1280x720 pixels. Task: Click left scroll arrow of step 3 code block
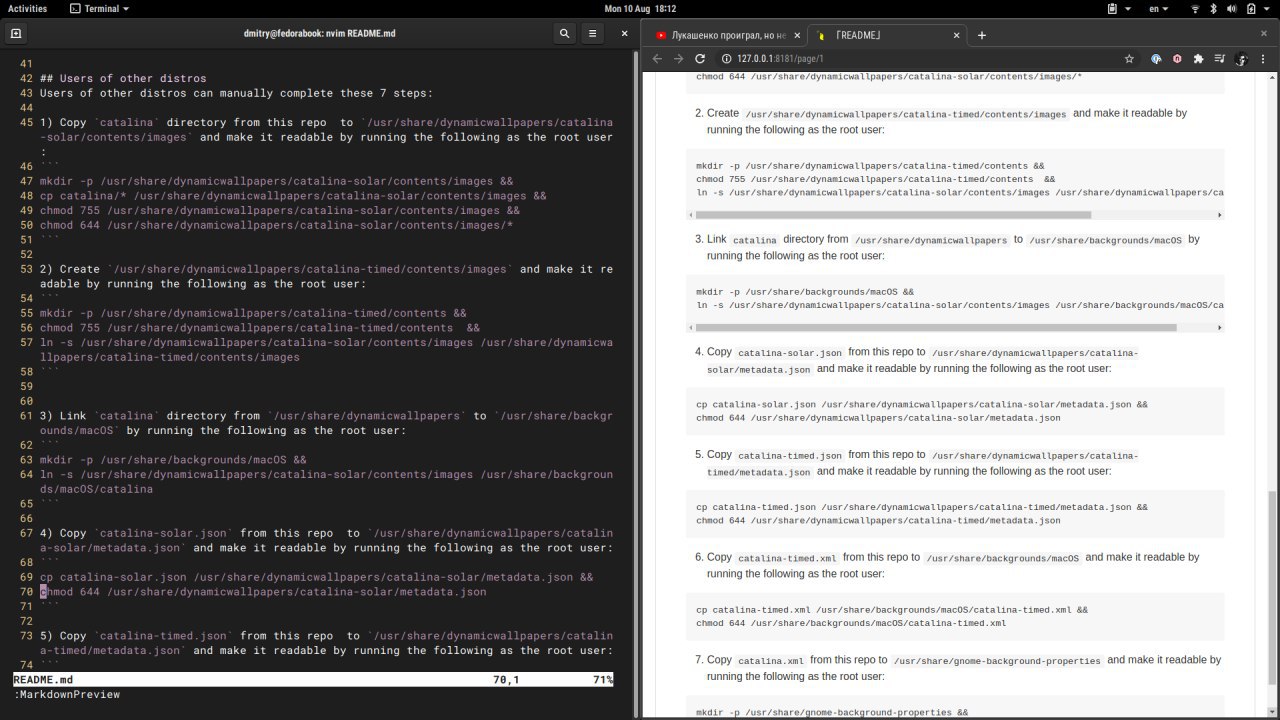(691, 327)
